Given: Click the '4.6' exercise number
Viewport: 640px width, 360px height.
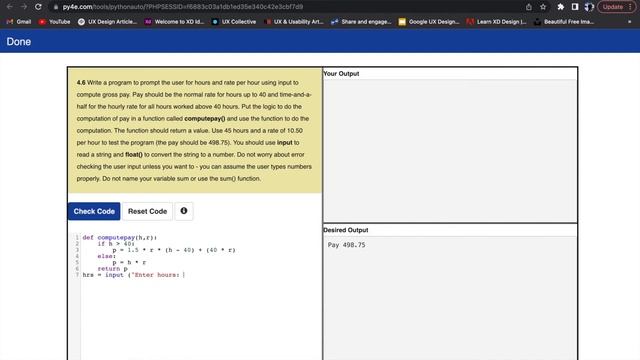Looking at the screenshot, I should [81, 82].
